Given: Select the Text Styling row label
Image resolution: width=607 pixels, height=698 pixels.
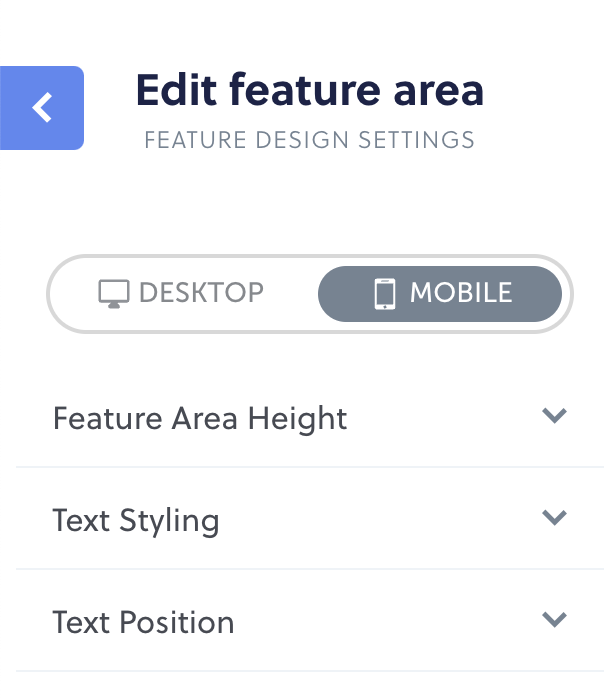Looking at the screenshot, I should point(136,521).
